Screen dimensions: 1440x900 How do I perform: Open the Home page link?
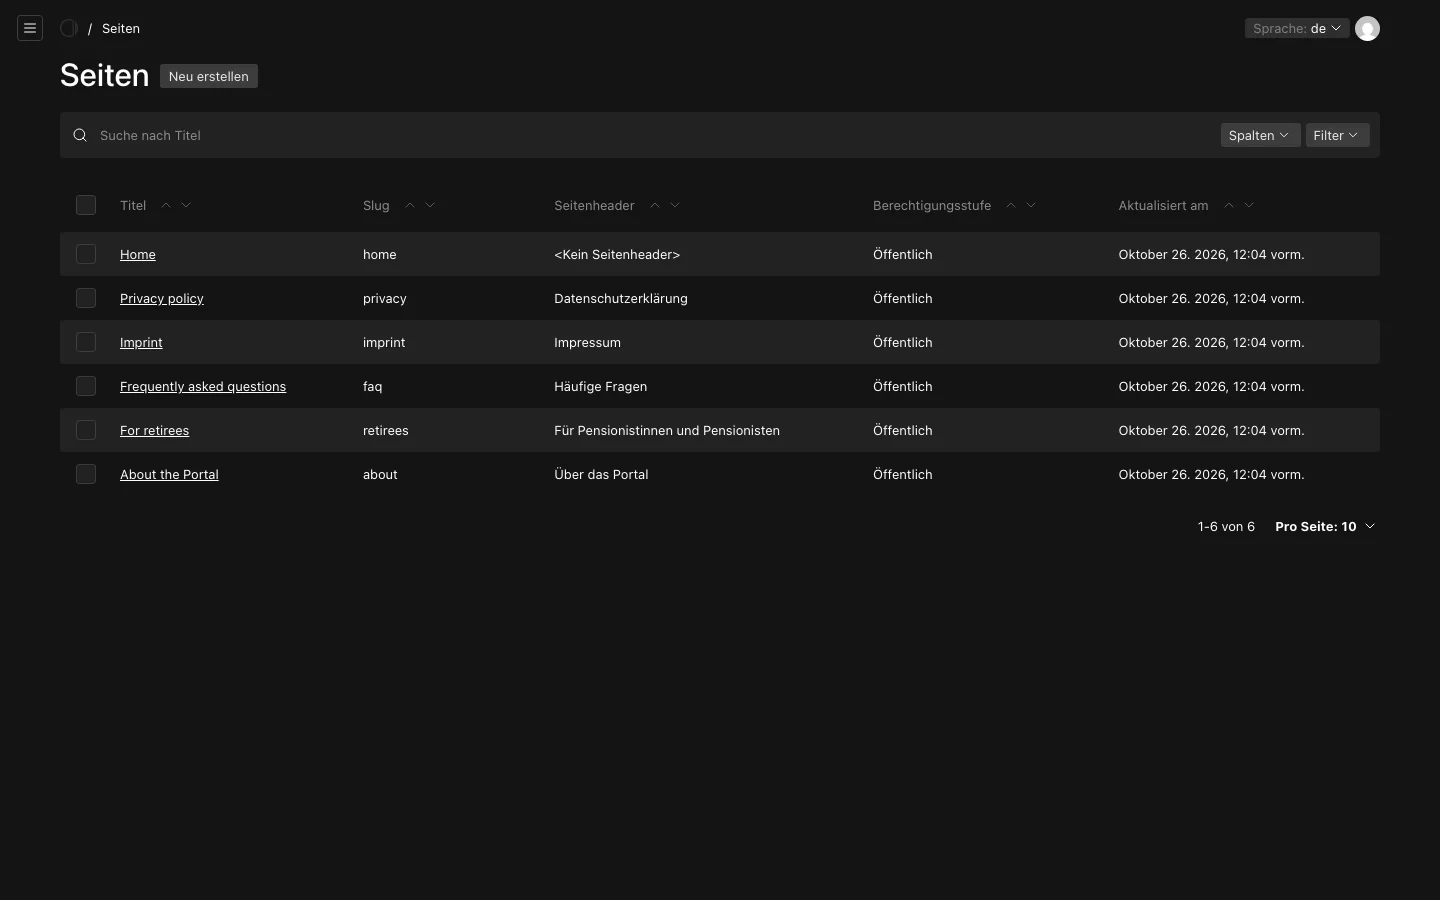[138, 254]
